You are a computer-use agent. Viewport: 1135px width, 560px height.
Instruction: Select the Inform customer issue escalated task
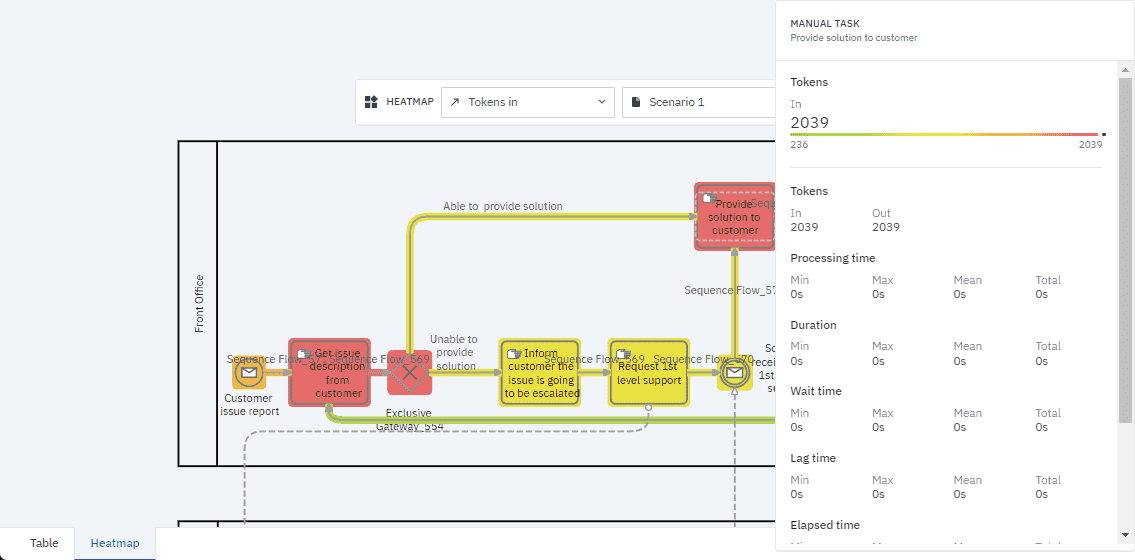click(x=541, y=373)
